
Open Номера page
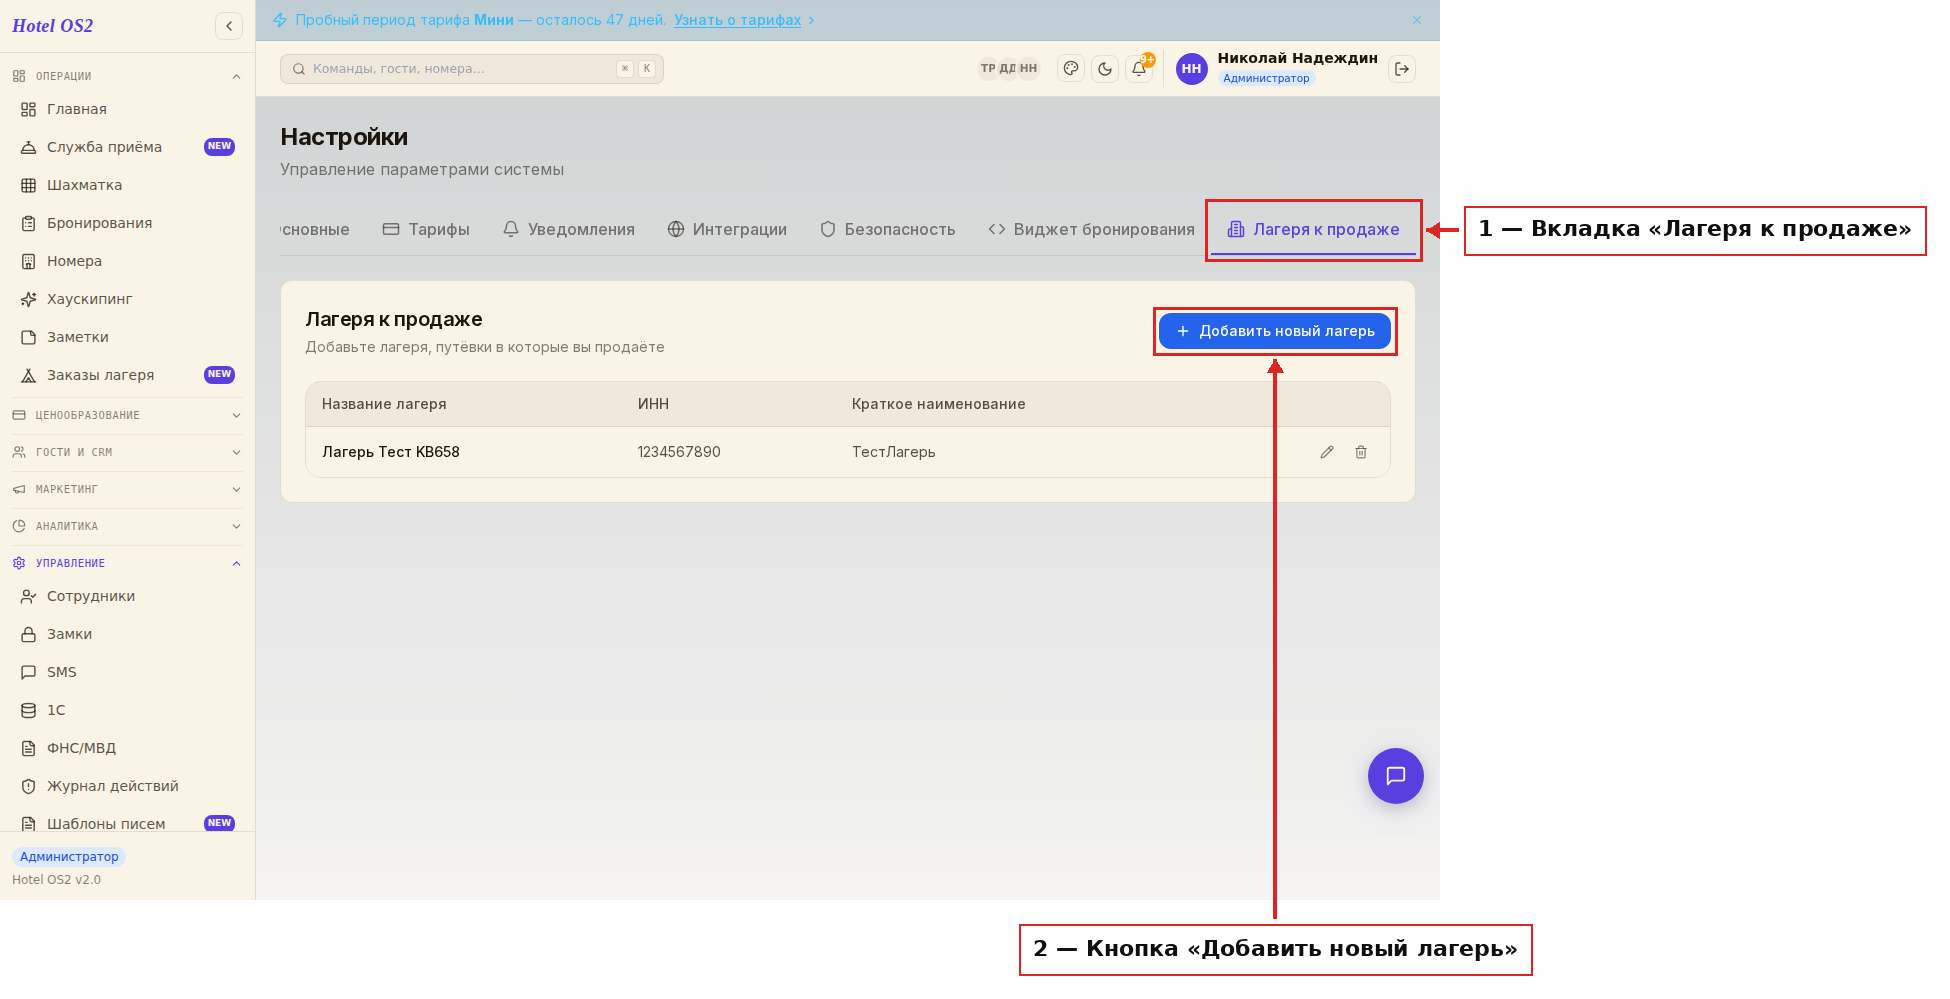click(x=127, y=261)
